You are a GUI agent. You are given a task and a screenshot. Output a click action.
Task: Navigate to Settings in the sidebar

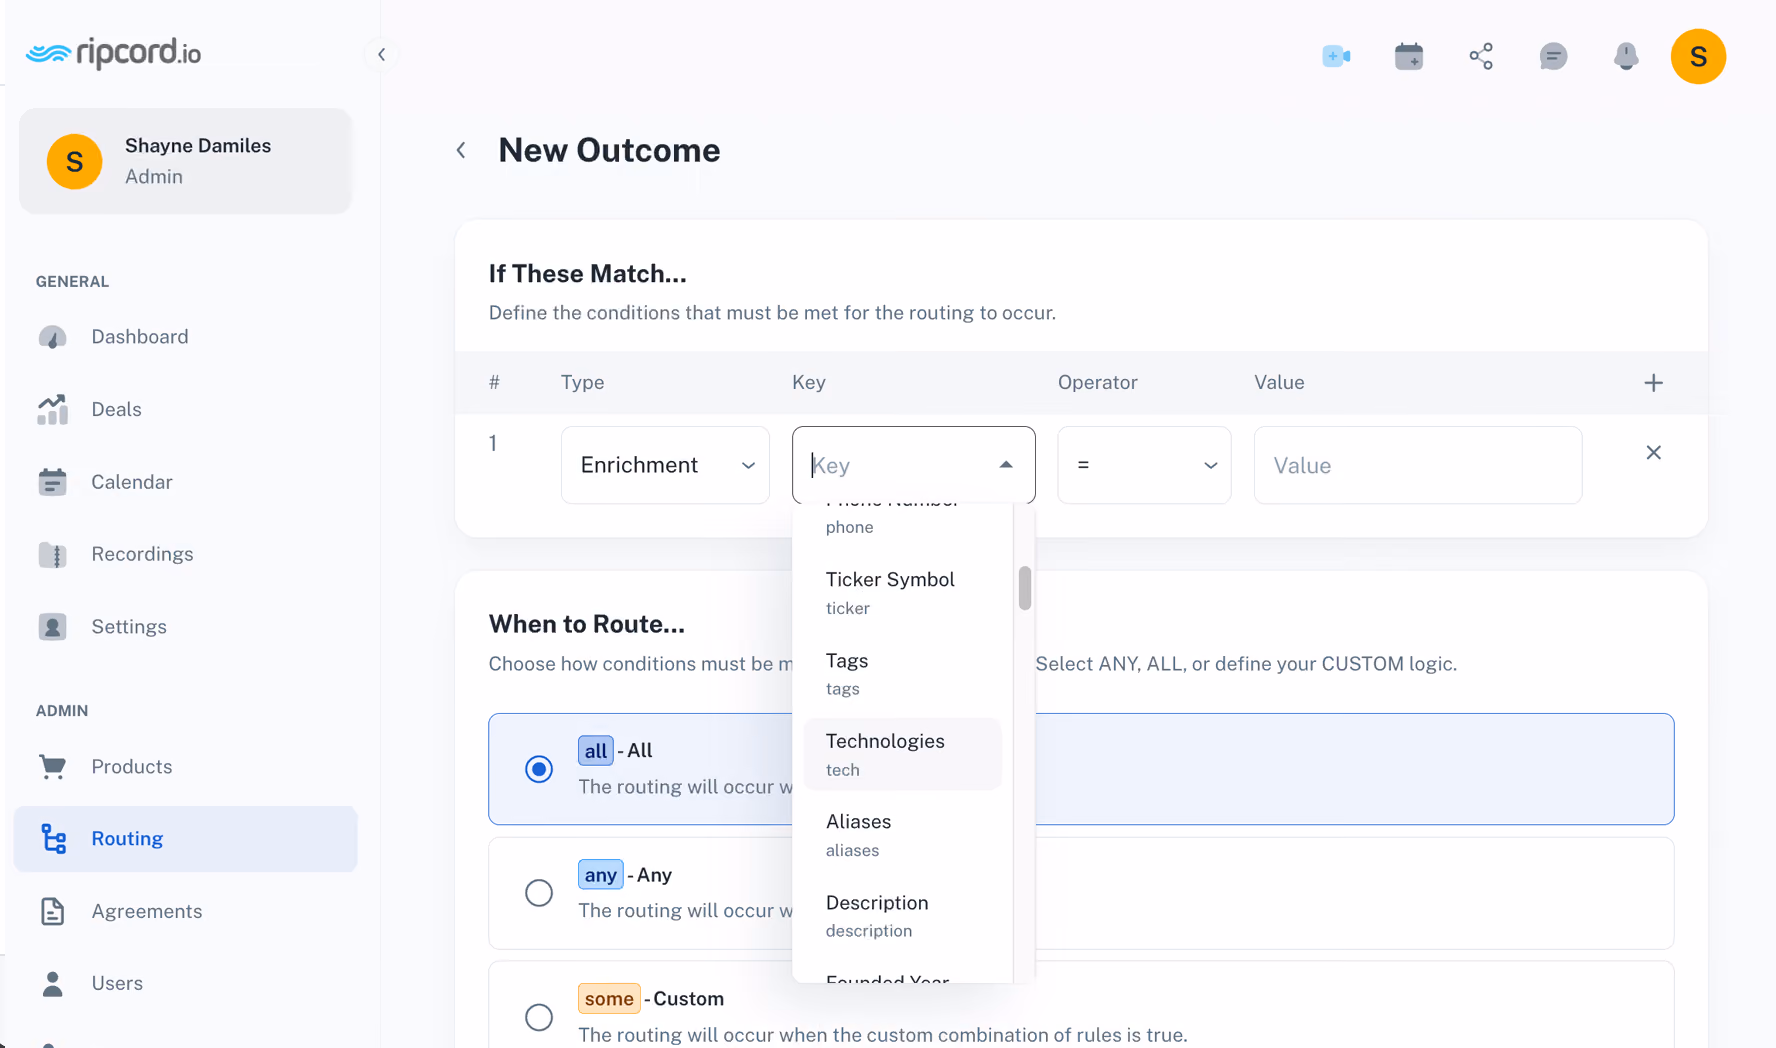(x=185, y=627)
